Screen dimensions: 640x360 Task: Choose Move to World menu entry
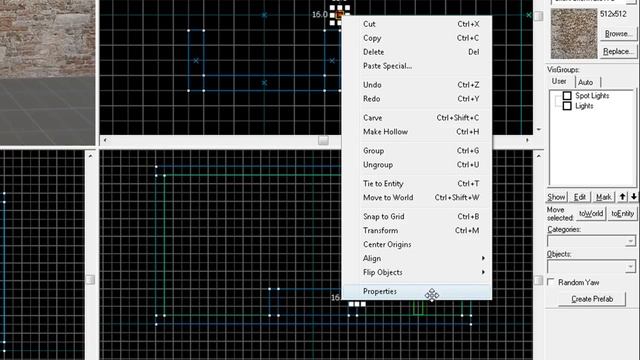click(417, 198)
